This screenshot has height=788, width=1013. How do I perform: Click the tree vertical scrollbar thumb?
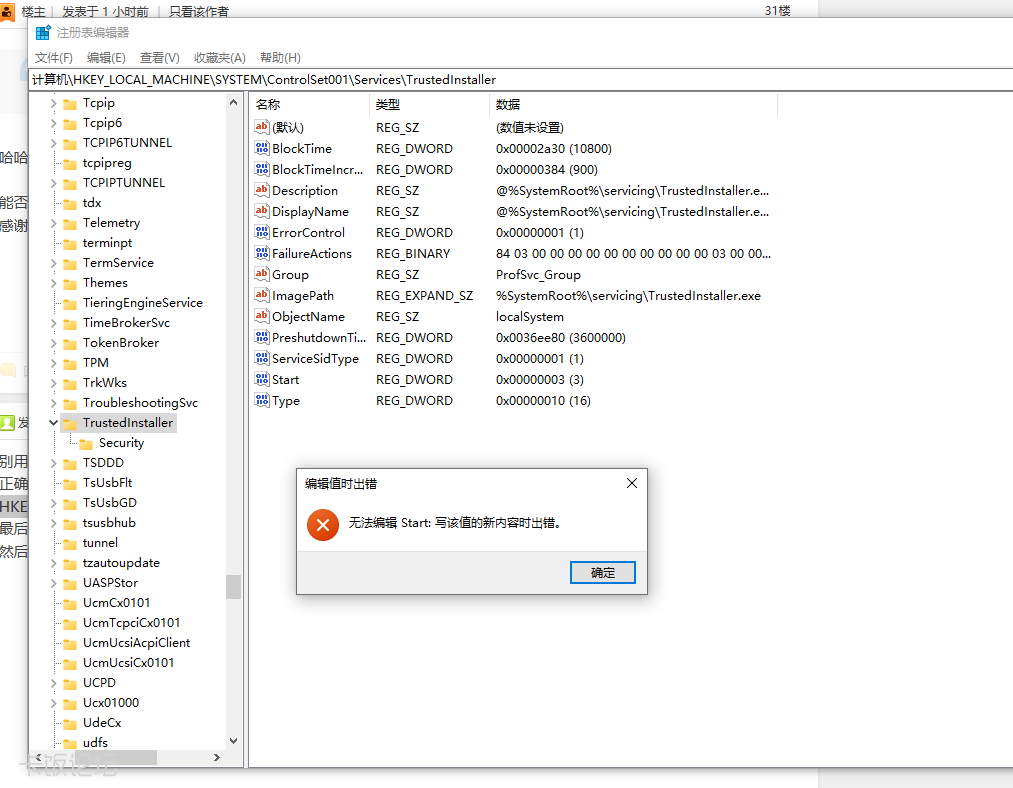tap(233, 586)
